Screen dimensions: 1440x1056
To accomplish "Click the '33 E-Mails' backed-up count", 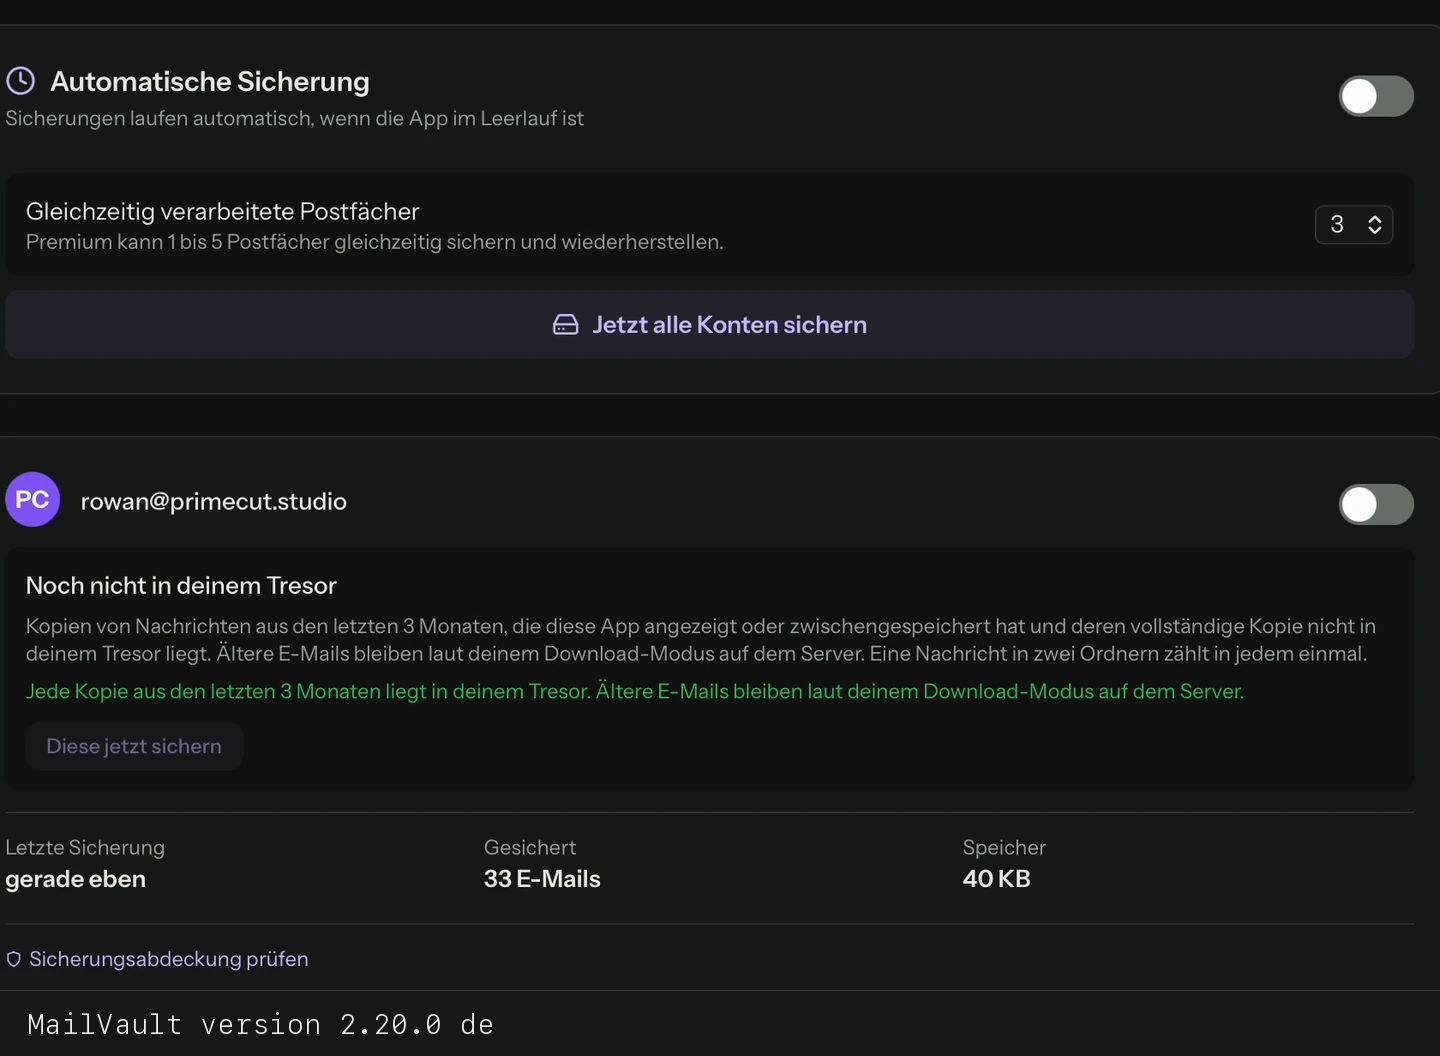I will (542, 879).
